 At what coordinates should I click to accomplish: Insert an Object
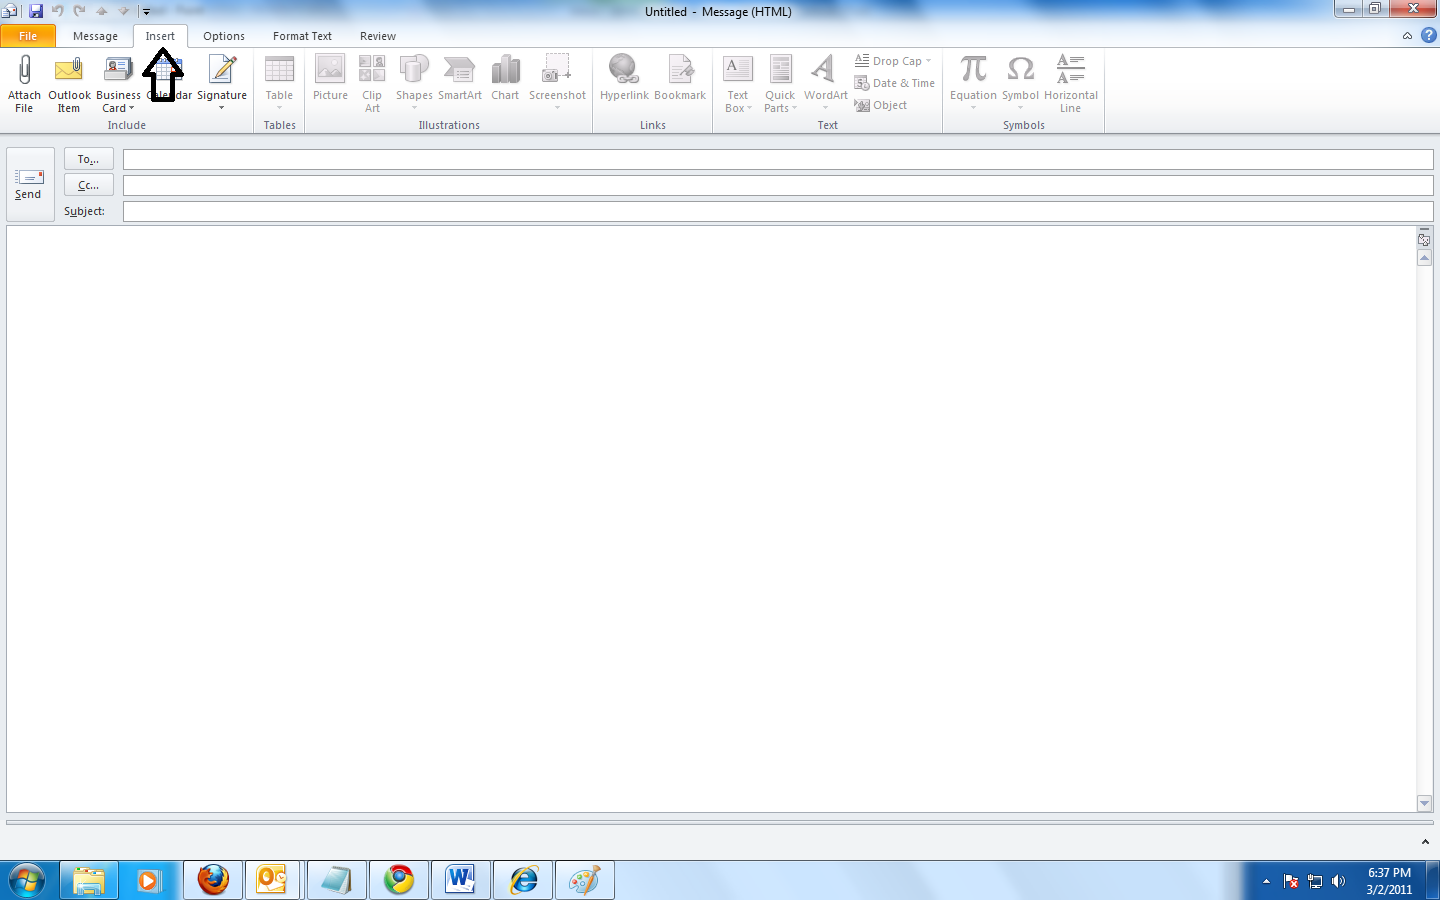(881, 105)
